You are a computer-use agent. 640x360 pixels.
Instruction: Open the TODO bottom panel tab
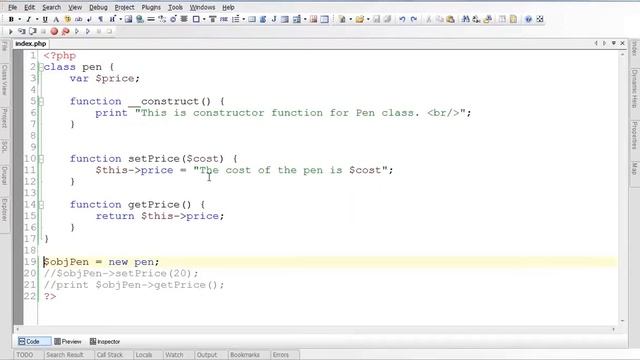click(24, 355)
